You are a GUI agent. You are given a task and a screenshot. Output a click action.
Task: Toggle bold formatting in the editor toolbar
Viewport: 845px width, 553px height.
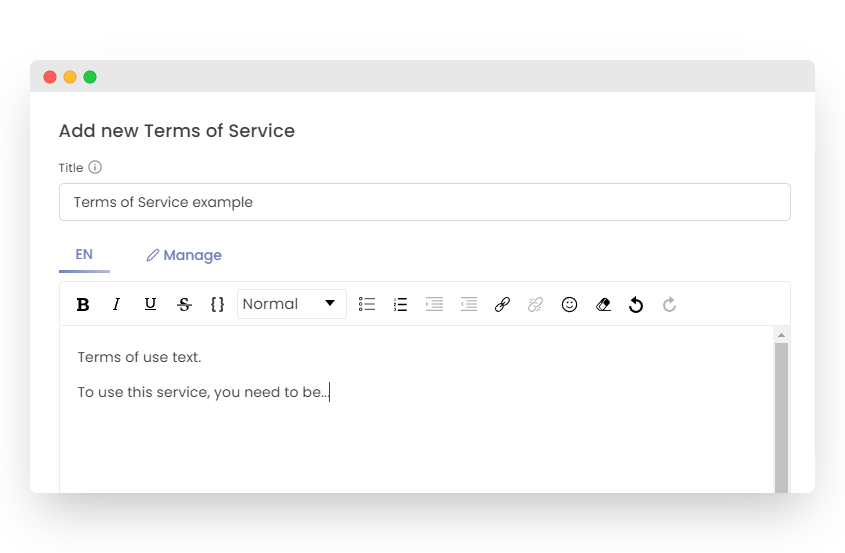point(83,305)
